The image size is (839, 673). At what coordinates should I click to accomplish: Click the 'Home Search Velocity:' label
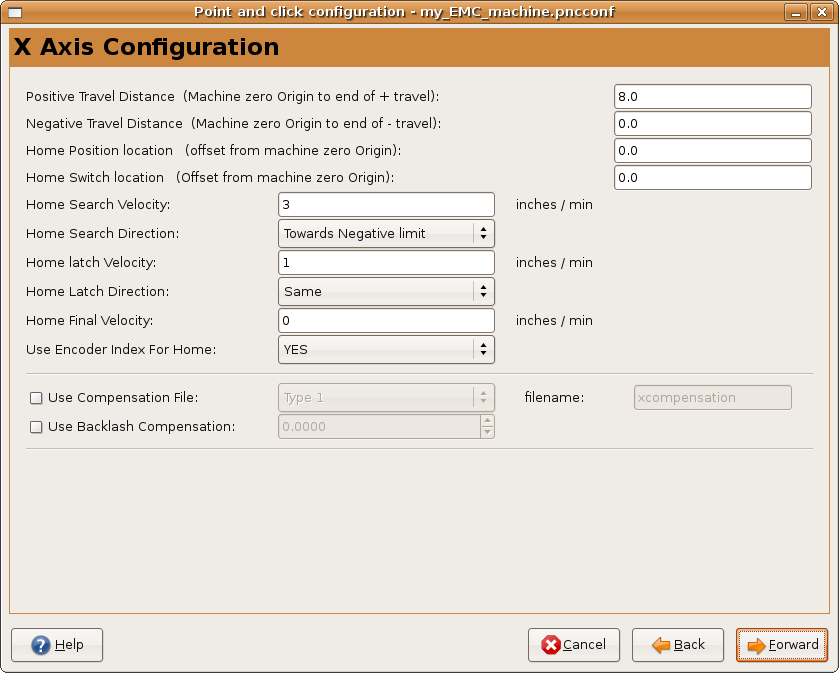point(98,204)
